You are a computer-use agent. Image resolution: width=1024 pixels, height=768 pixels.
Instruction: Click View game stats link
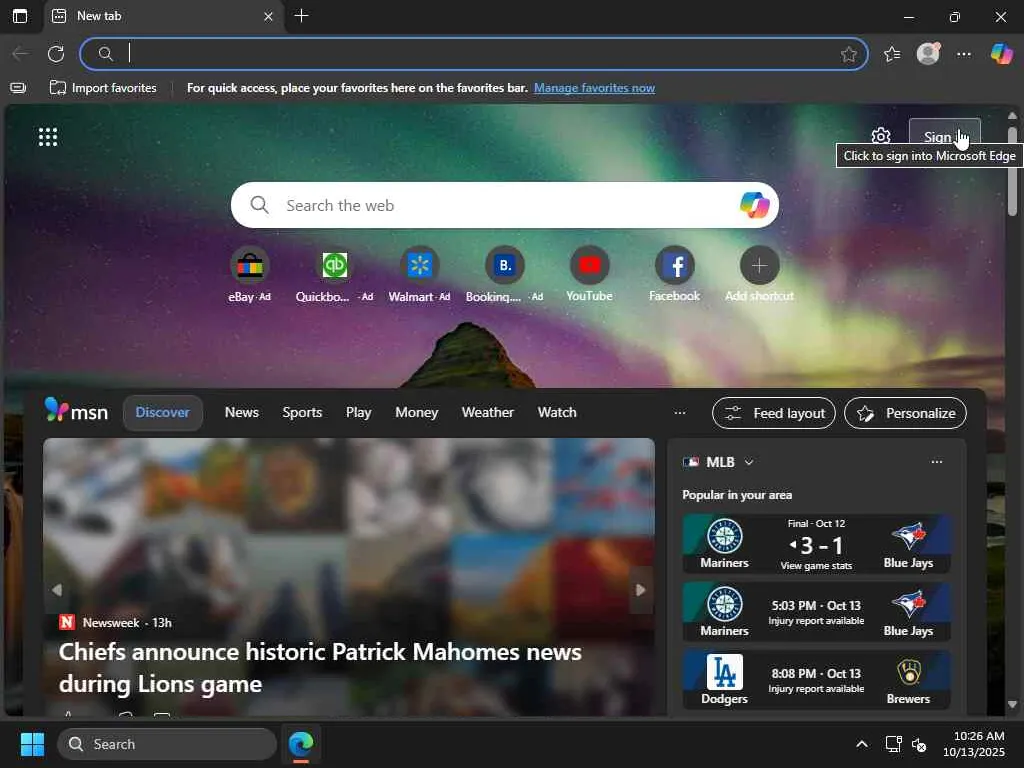[x=816, y=566]
